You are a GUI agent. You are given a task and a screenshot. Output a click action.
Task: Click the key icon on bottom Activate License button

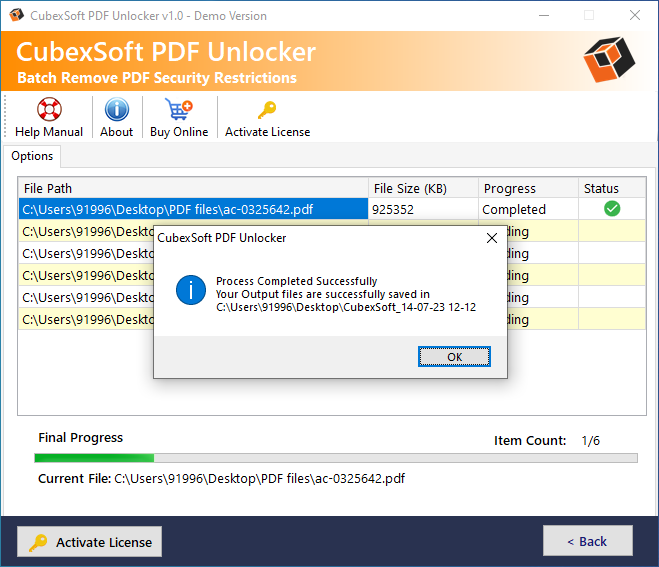coord(38,542)
